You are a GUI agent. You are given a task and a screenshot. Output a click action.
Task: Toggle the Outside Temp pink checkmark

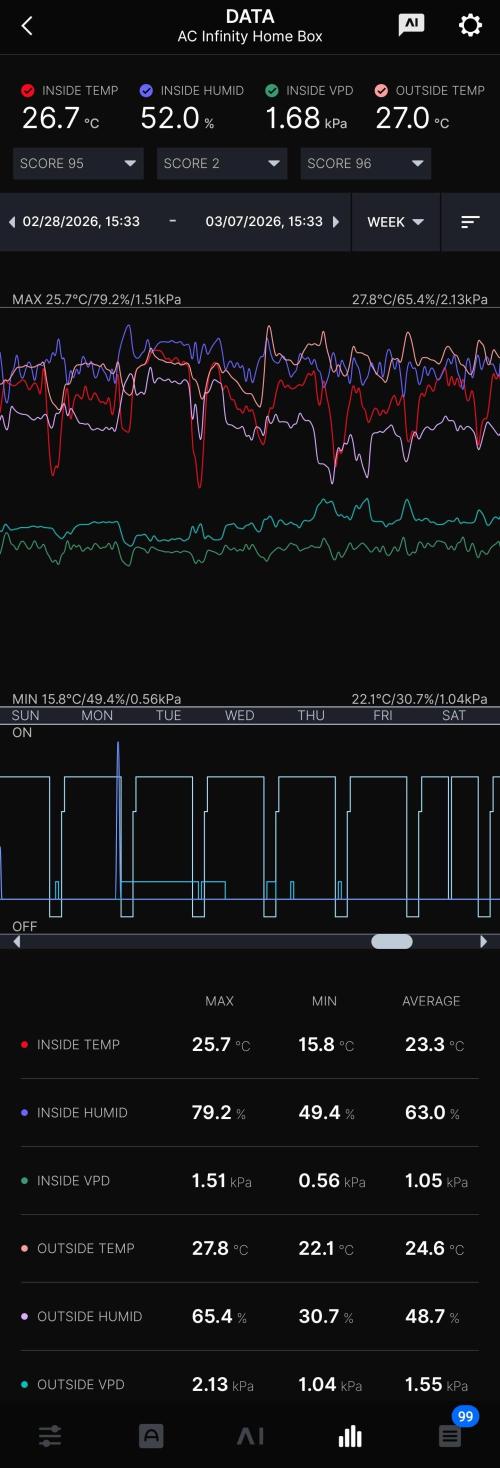tap(382, 90)
